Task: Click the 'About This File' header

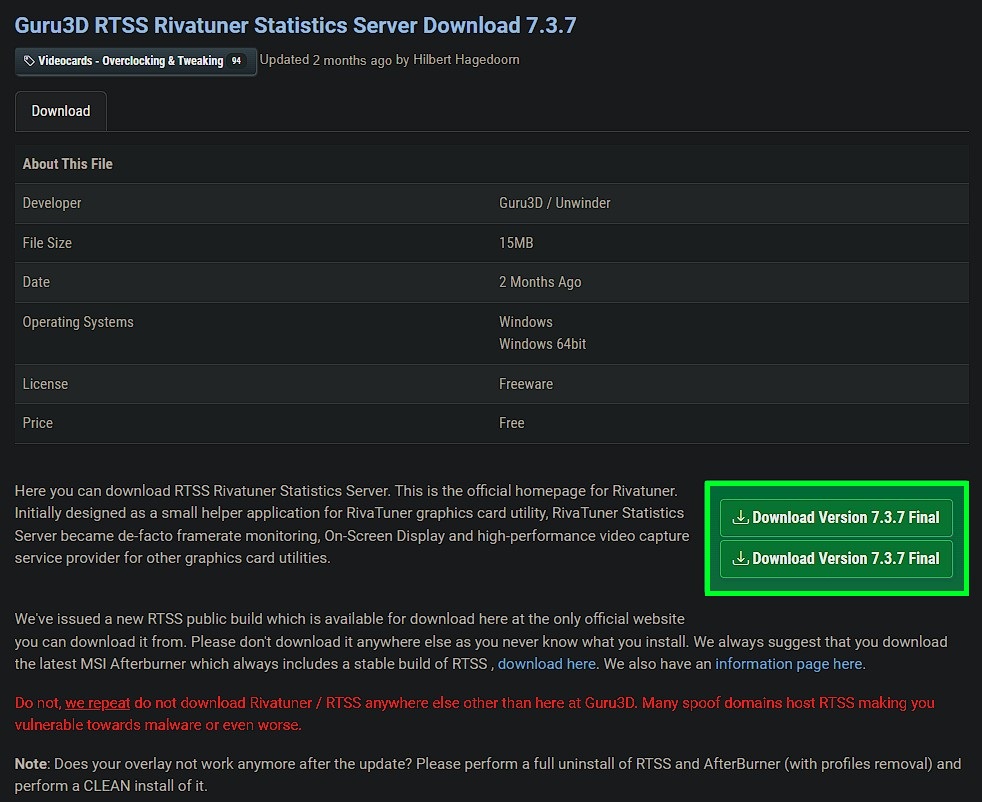Action: click(68, 164)
